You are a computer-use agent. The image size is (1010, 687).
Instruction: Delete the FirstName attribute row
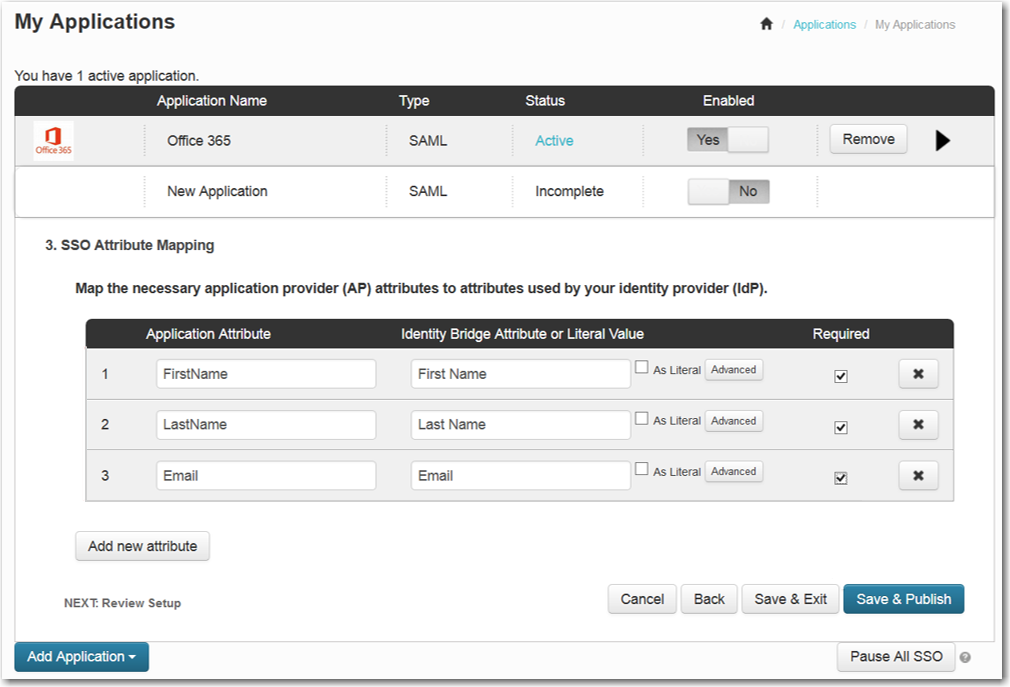pos(918,374)
